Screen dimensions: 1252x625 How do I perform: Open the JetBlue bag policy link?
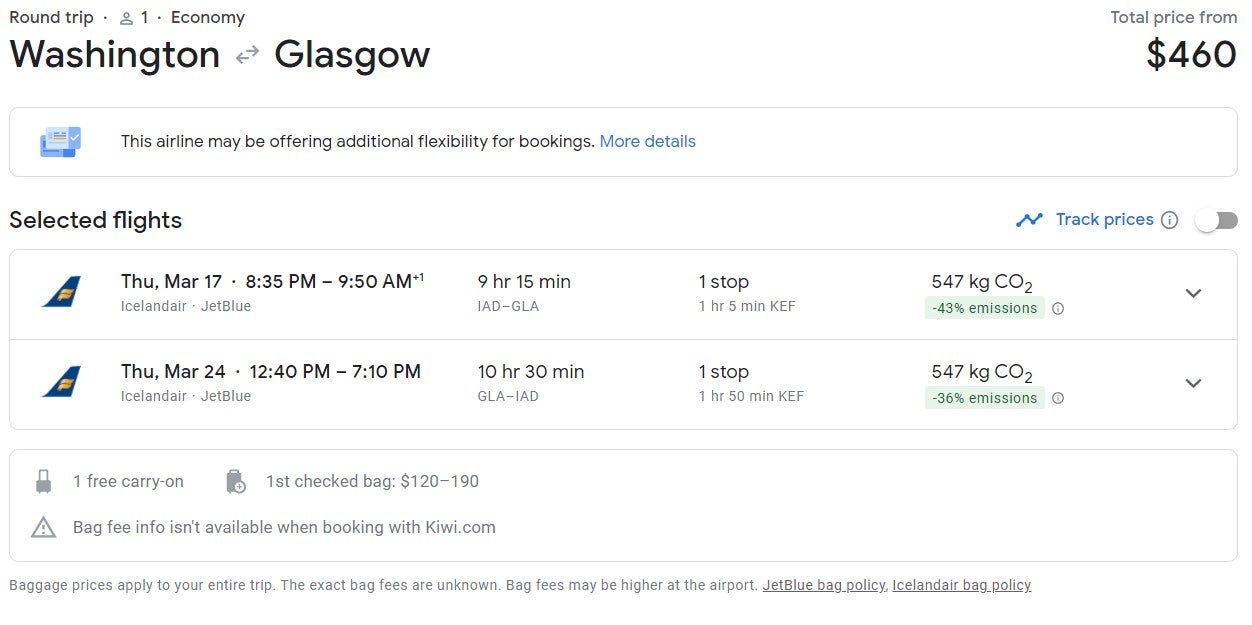[x=823, y=585]
